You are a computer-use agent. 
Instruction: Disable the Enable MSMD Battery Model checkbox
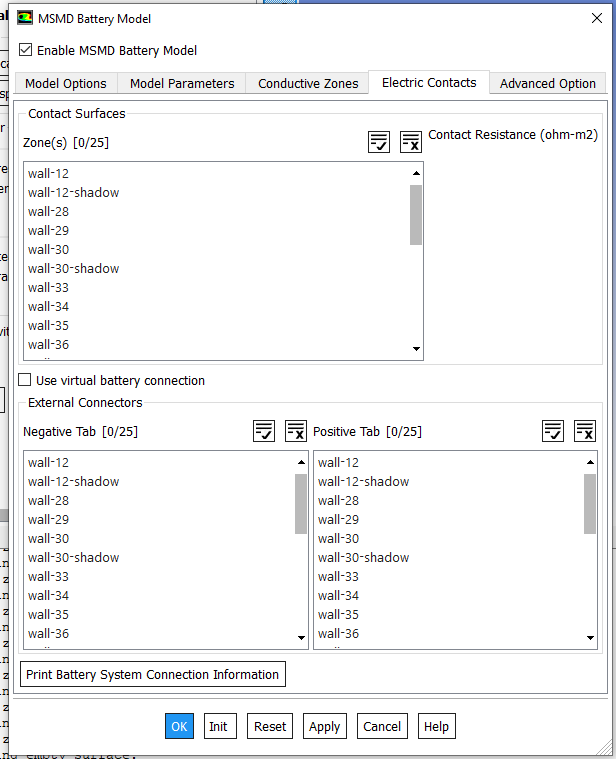point(26,50)
